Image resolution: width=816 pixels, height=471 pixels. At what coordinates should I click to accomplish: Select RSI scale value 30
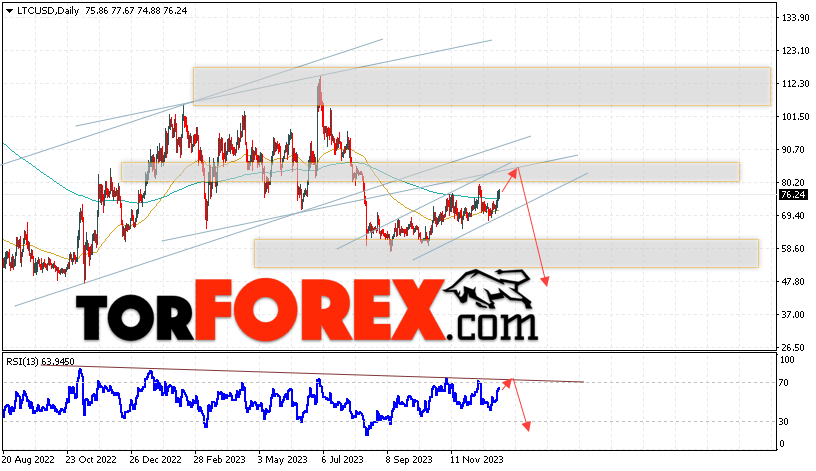(784, 422)
